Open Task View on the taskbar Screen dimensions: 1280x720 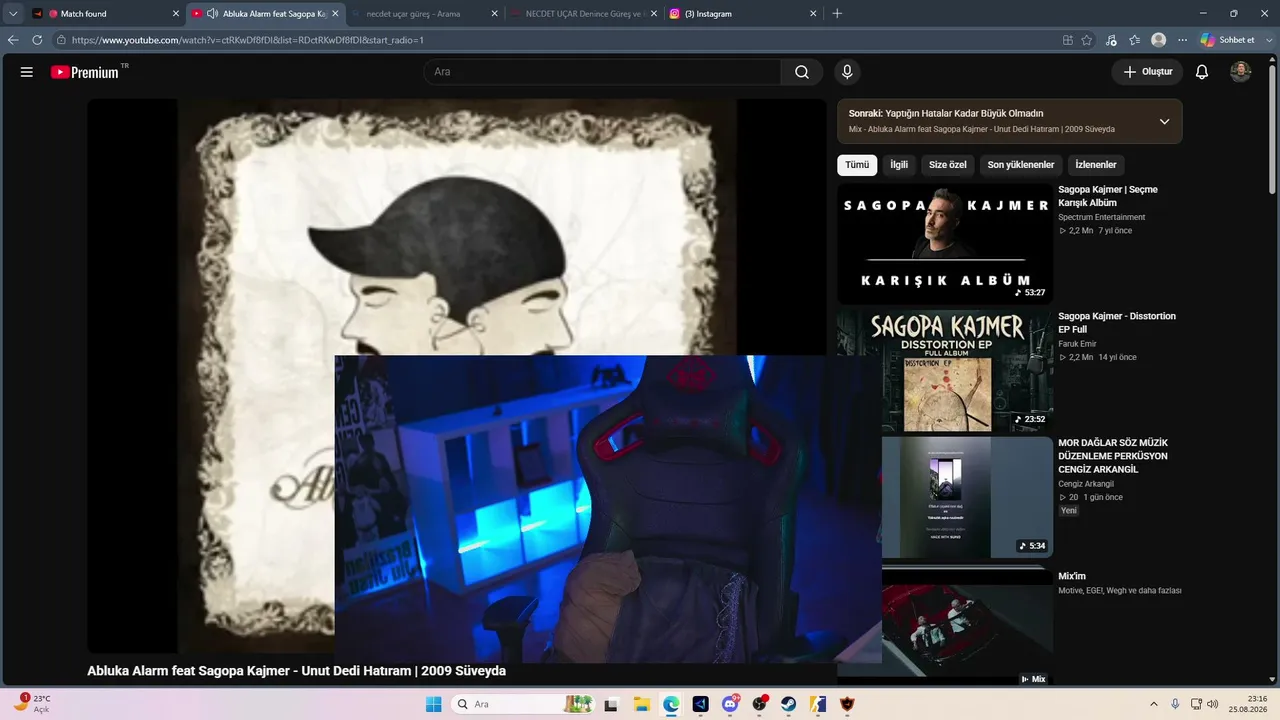pyautogui.click(x=611, y=704)
